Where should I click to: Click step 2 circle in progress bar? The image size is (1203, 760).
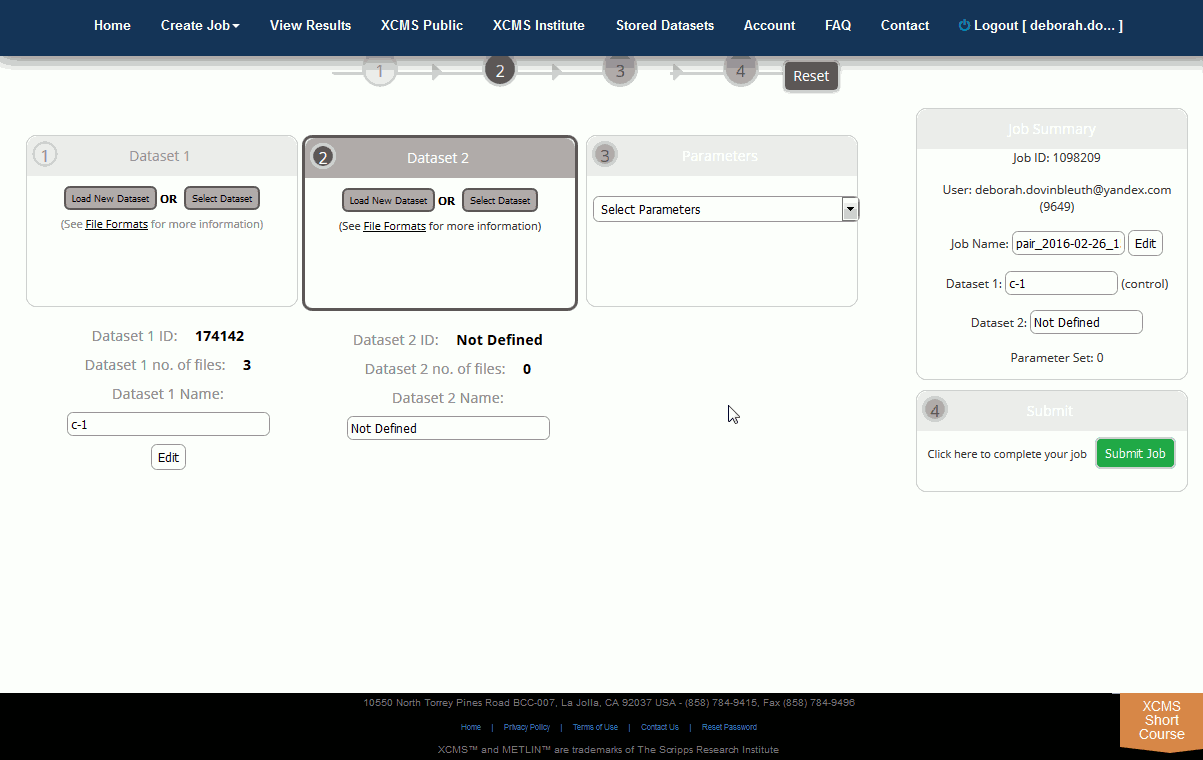[x=499, y=71]
